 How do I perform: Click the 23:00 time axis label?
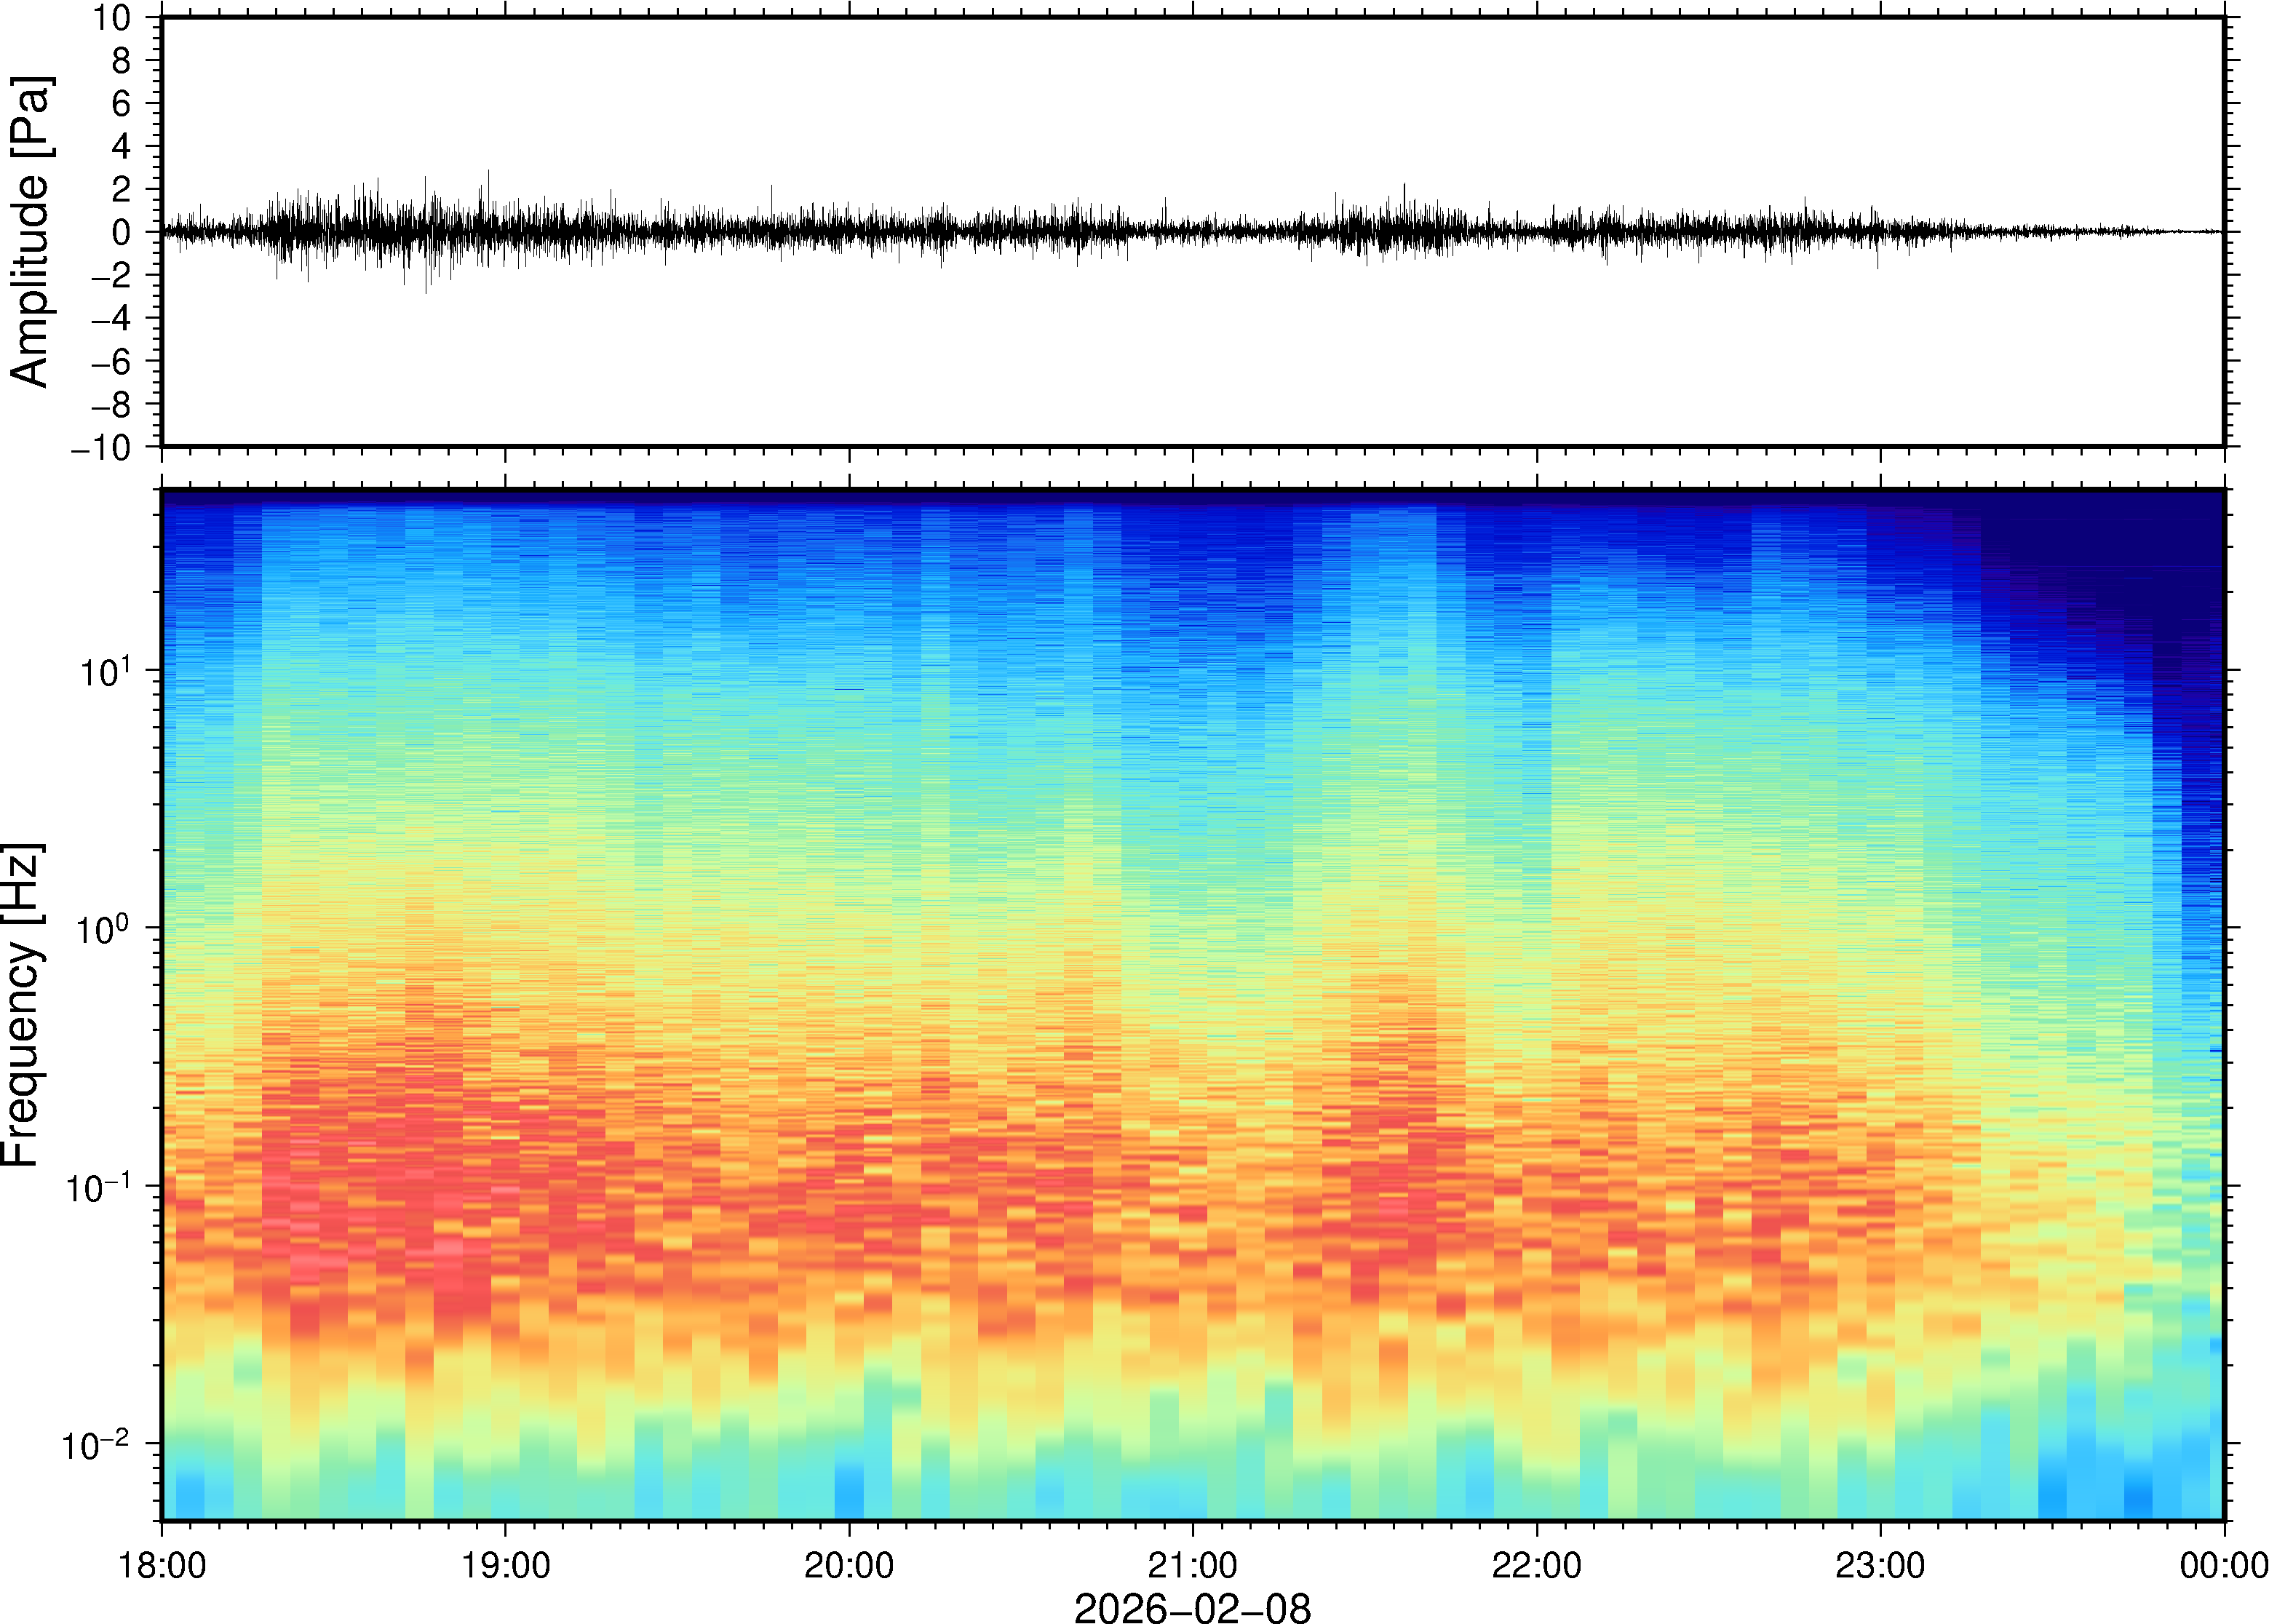pos(1879,1565)
